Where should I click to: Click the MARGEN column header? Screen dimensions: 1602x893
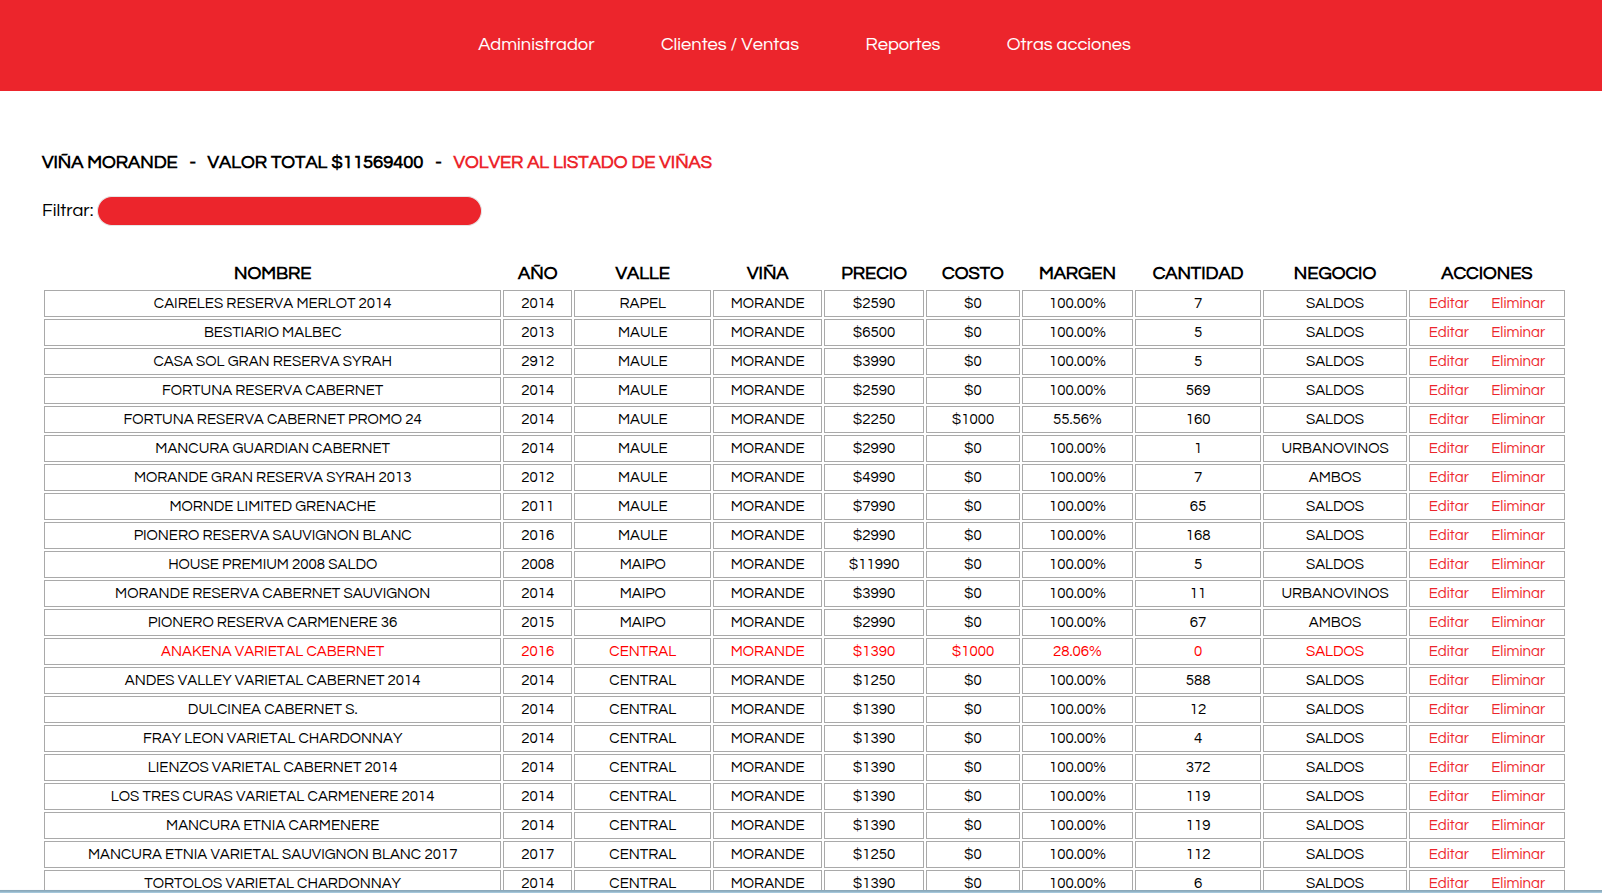[1077, 273]
